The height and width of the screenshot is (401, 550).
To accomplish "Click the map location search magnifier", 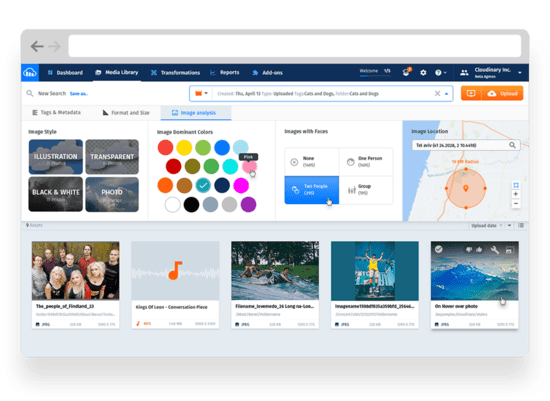I will (x=512, y=145).
